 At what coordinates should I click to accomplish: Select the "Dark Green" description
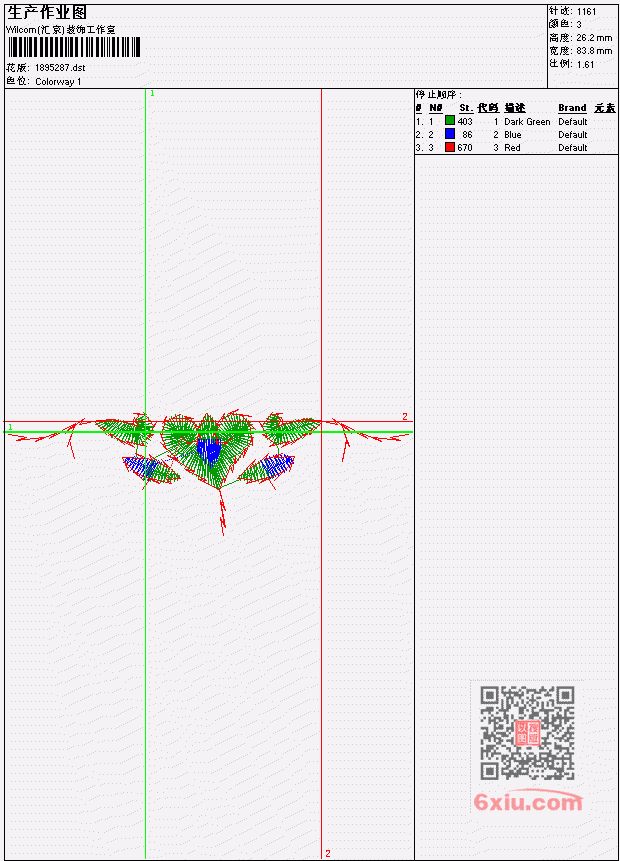(527, 121)
